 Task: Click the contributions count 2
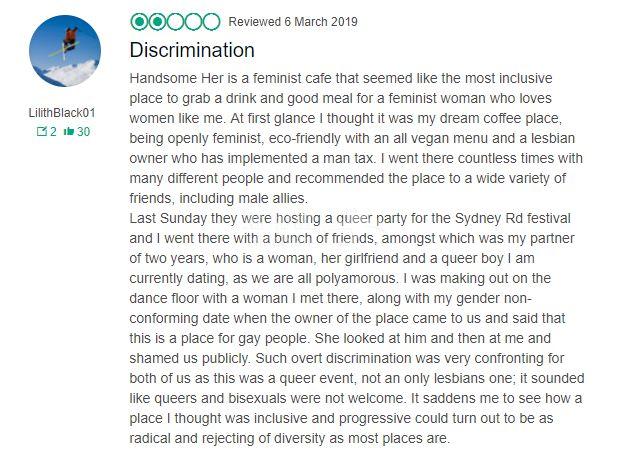click(53, 132)
